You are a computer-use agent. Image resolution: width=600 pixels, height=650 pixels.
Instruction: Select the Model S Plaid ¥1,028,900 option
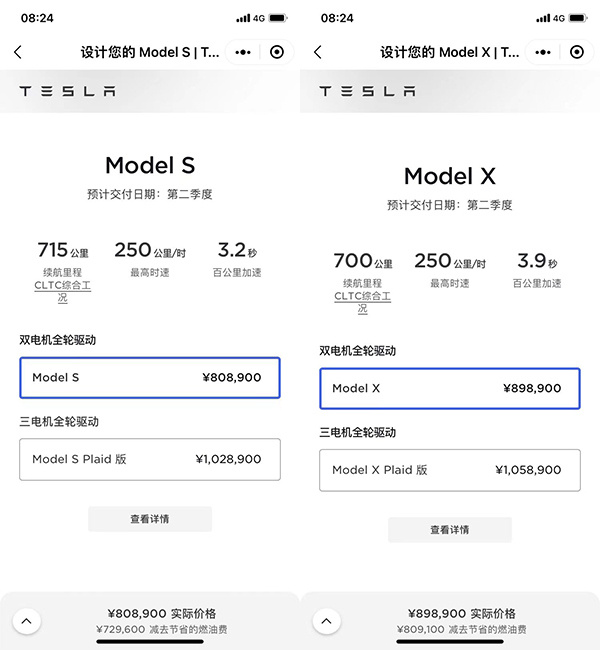click(x=150, y=459)
